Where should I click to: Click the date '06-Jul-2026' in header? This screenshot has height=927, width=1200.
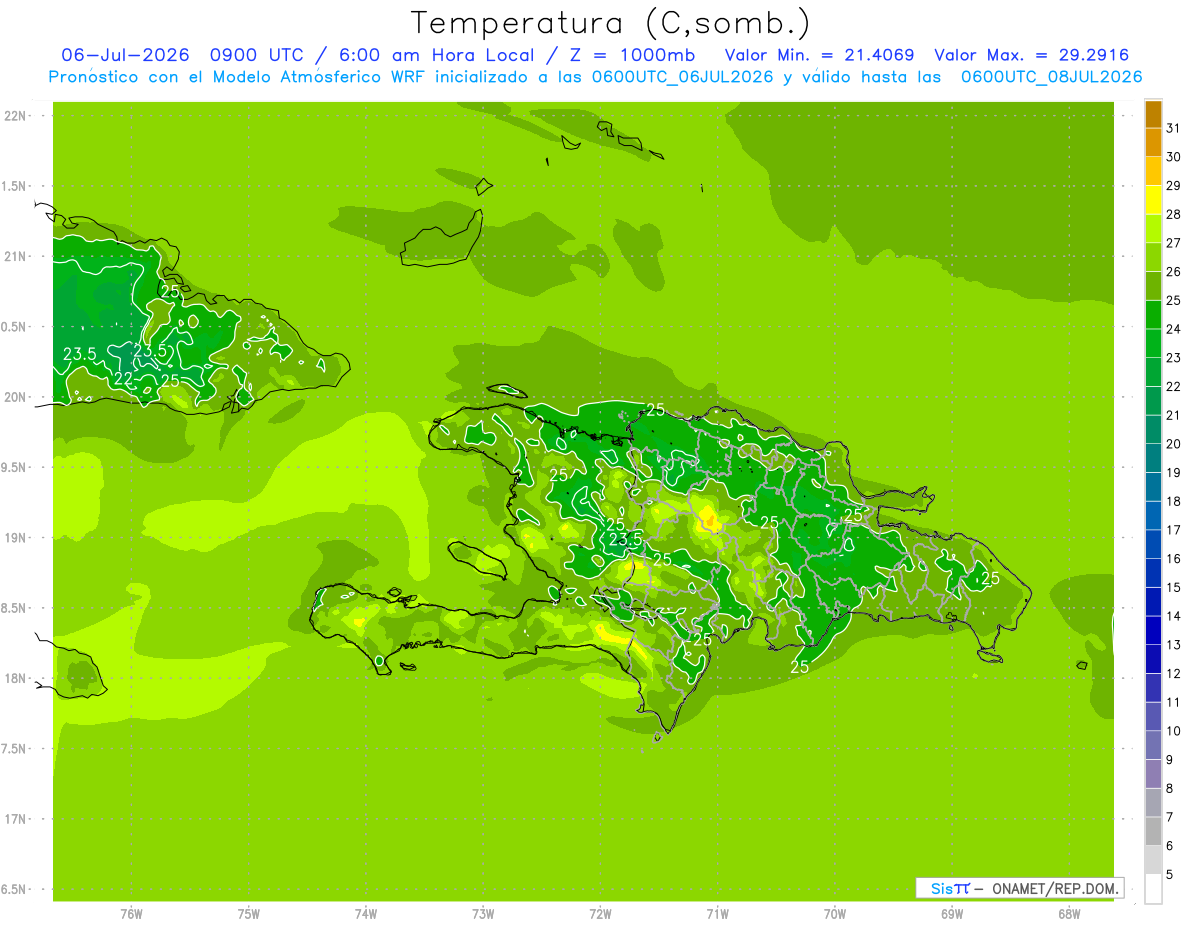[126, 55]
